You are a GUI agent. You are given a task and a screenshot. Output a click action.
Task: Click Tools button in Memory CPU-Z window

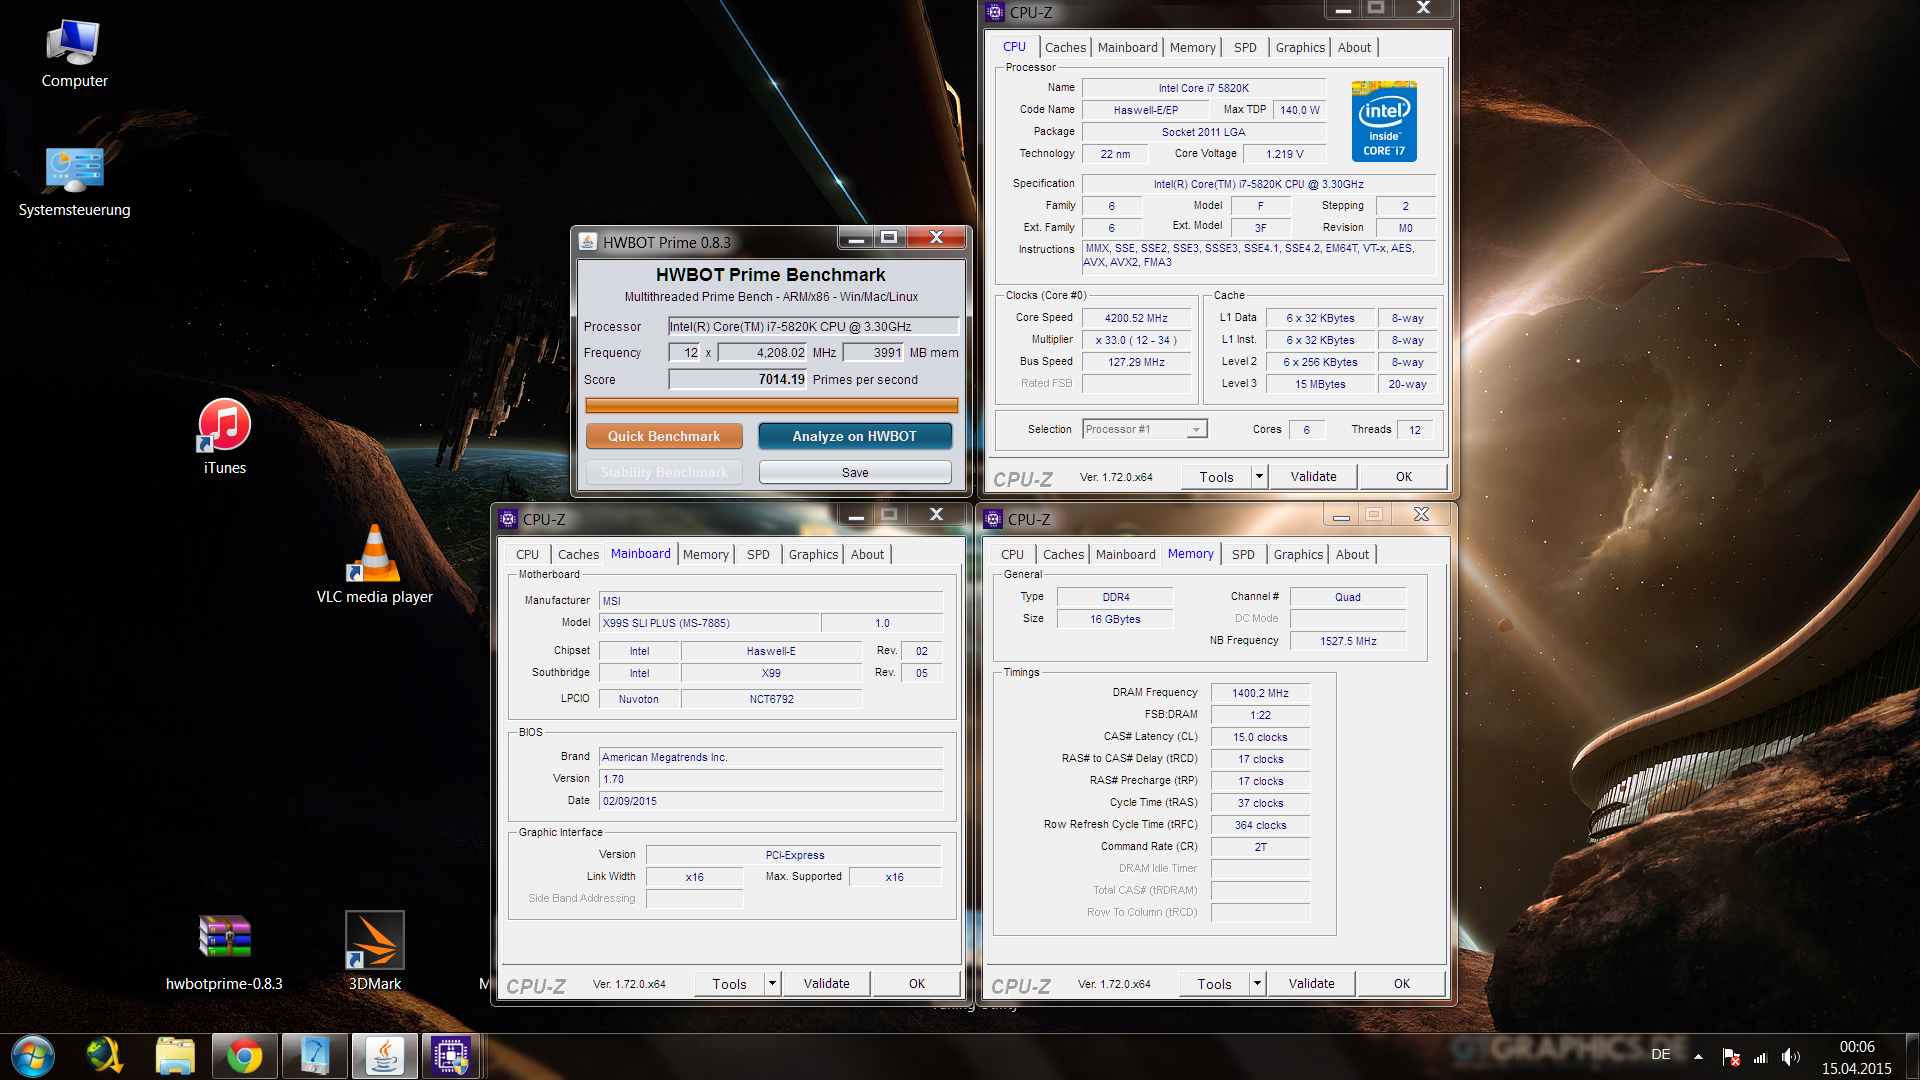coord(1214,983)
